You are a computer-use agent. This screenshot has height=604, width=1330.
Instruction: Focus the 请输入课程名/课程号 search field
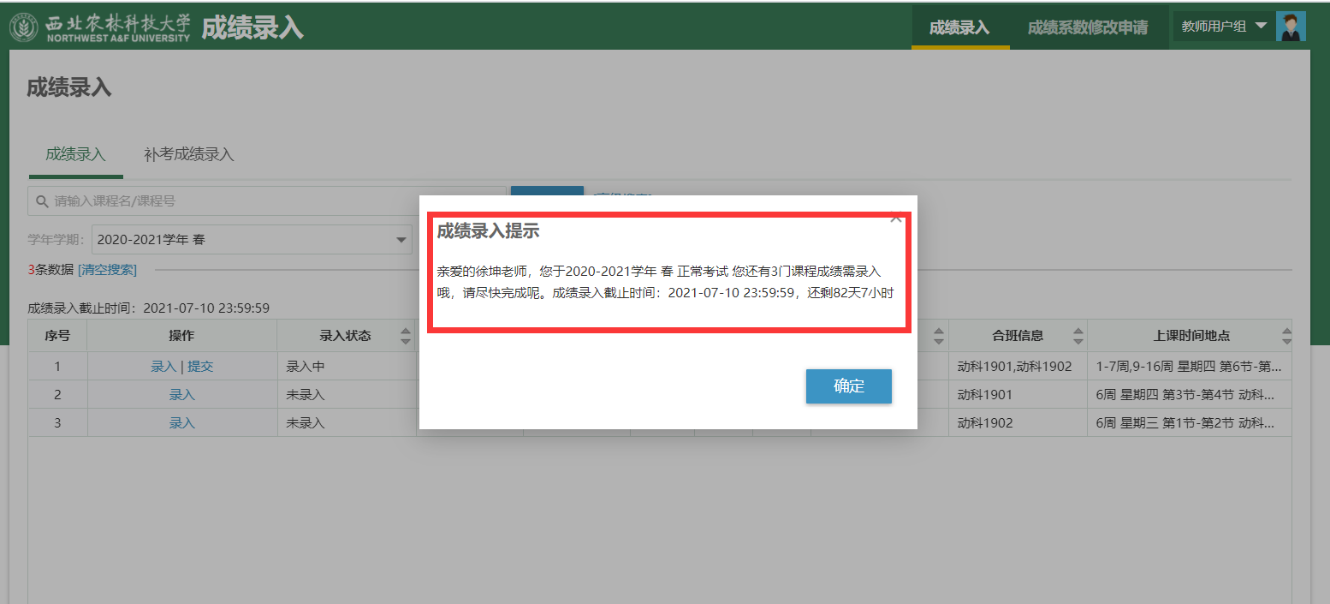coord(270,201)
